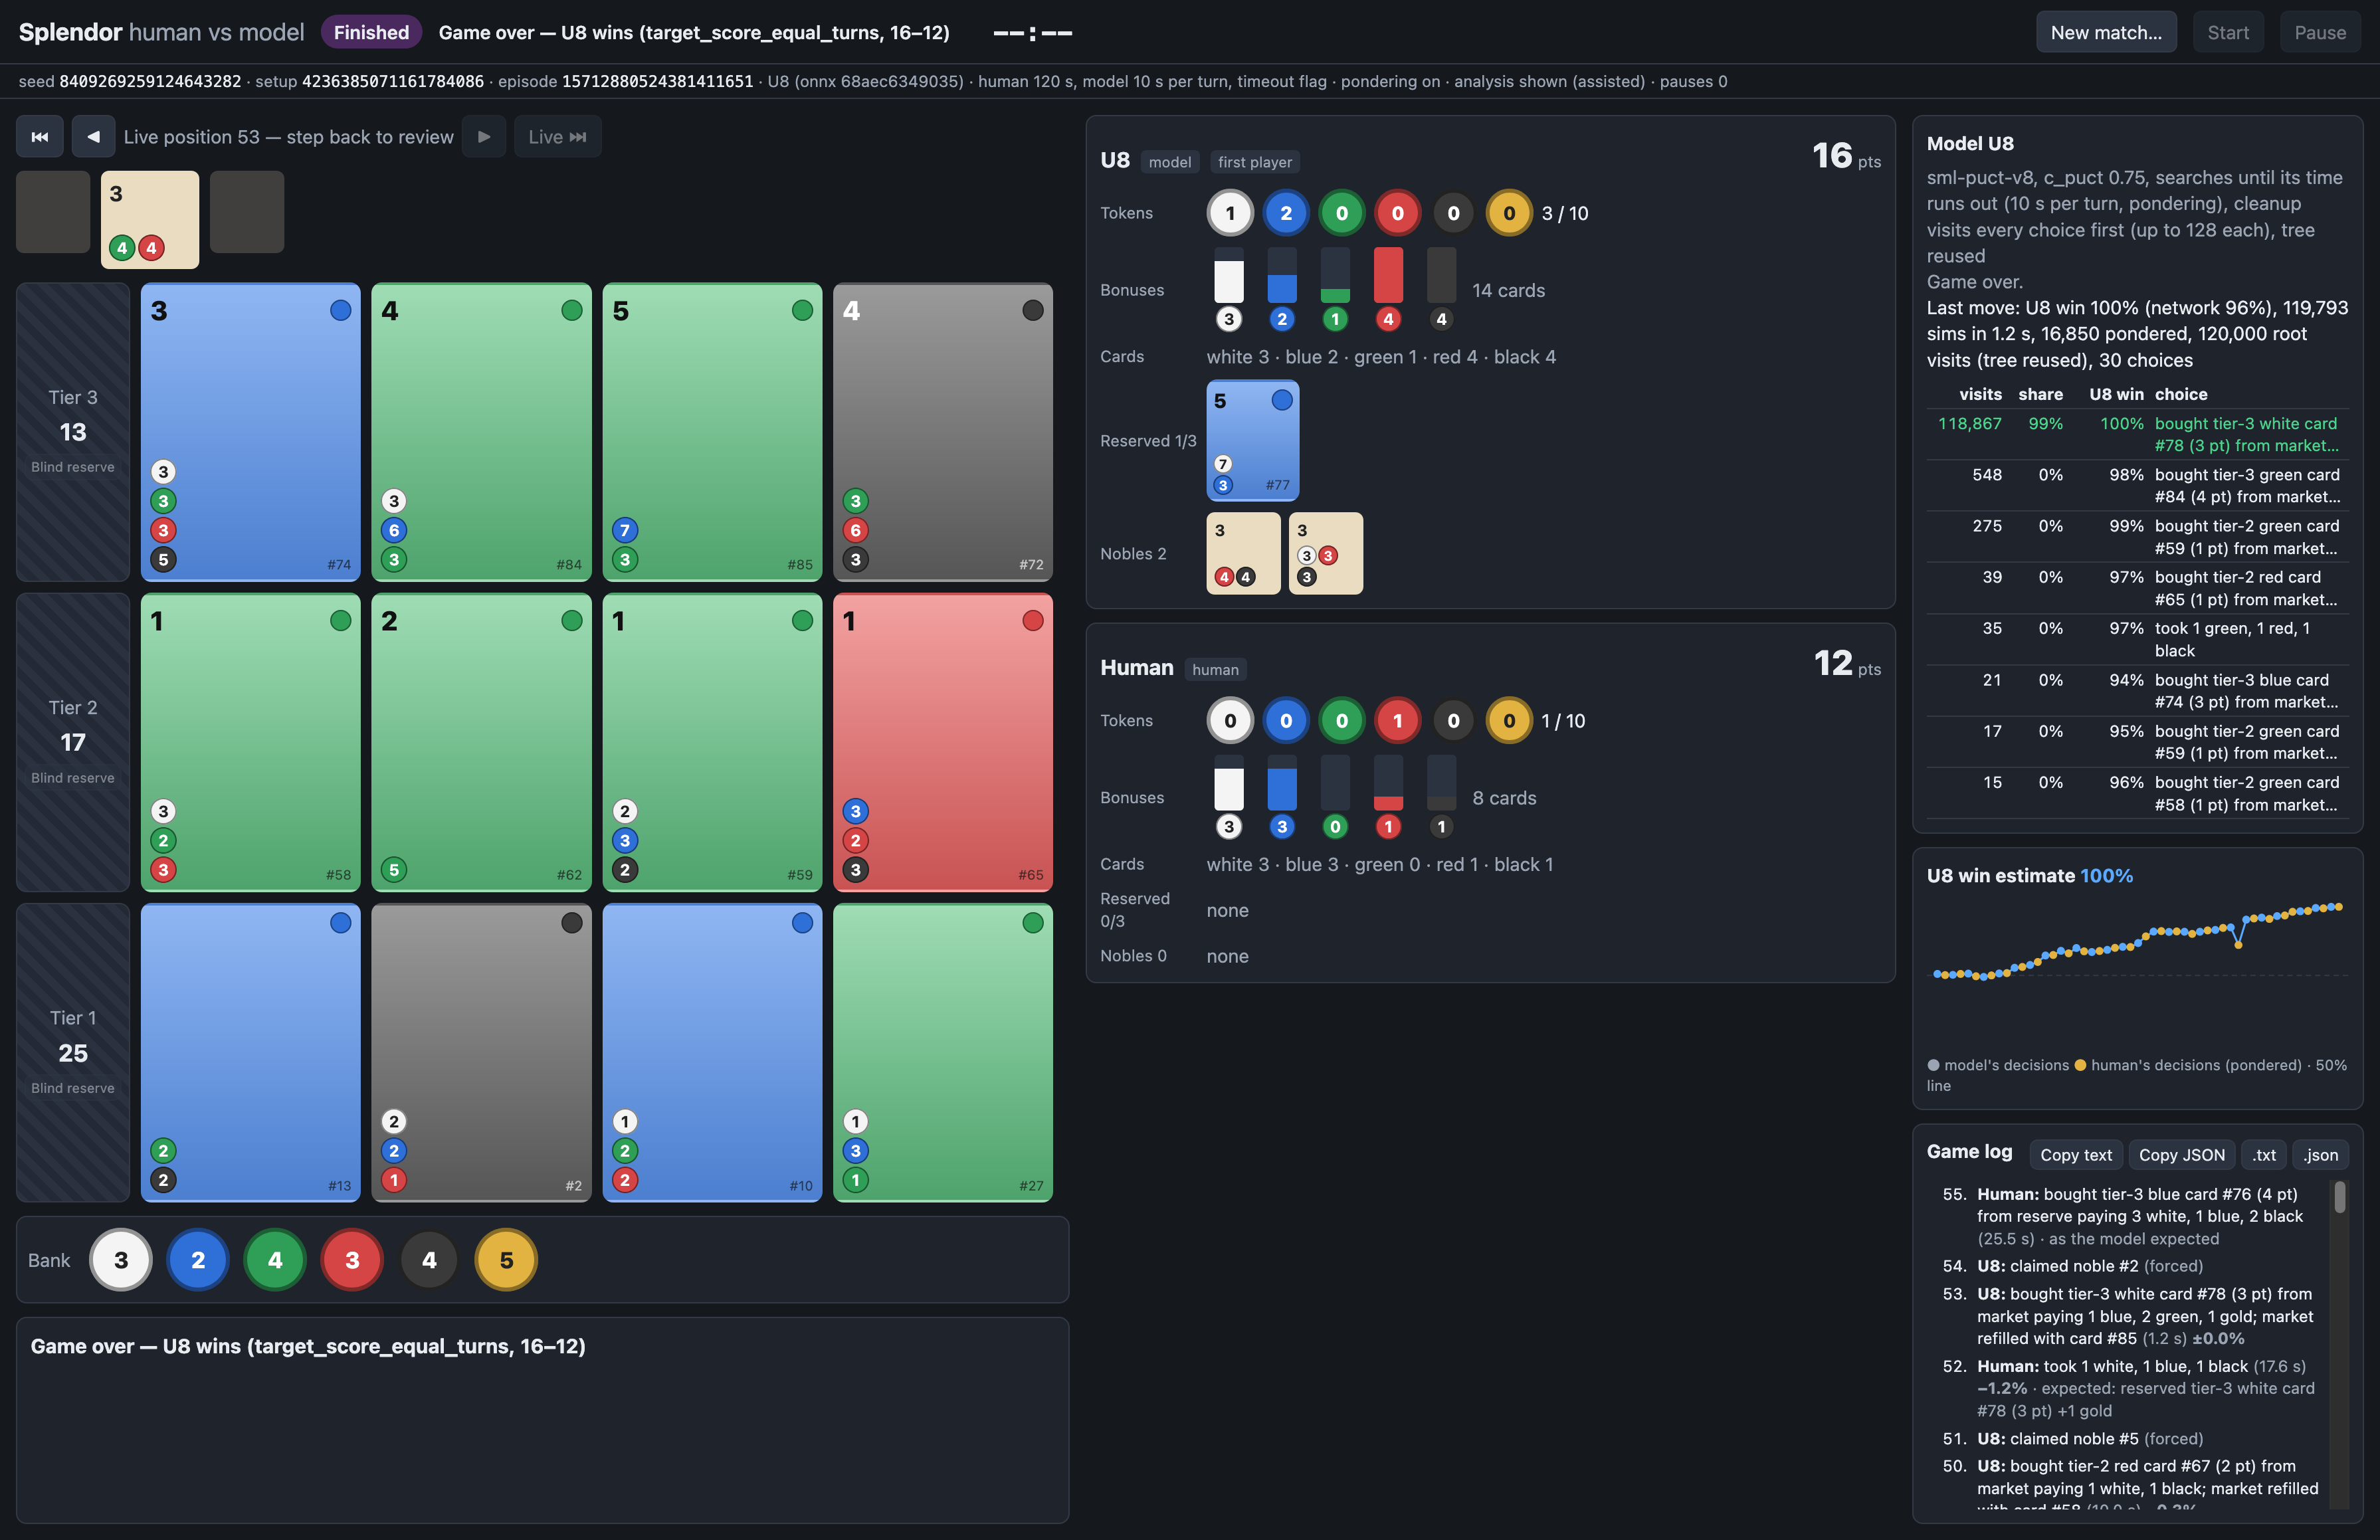Select tier-1 green card #27

943,1052
